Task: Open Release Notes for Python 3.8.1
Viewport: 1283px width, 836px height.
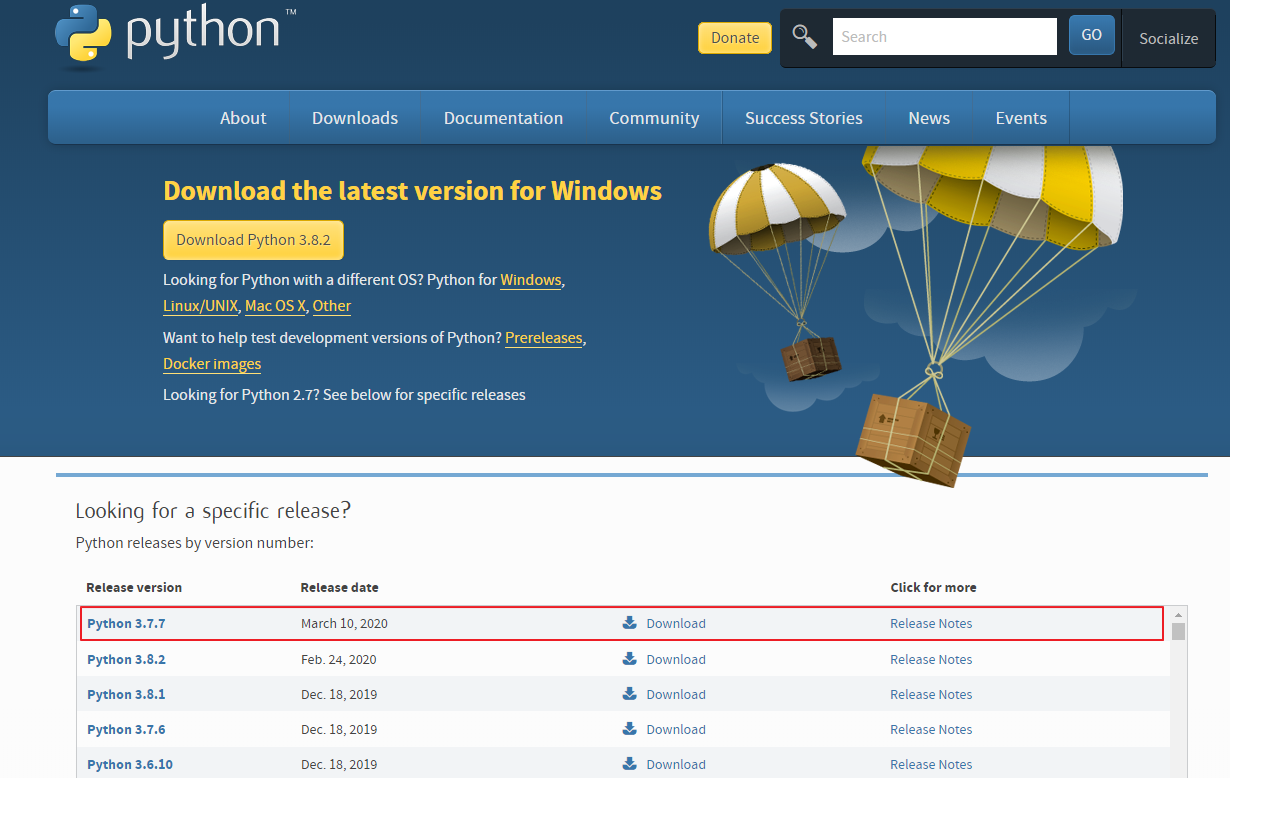Action: pos(931,694)
